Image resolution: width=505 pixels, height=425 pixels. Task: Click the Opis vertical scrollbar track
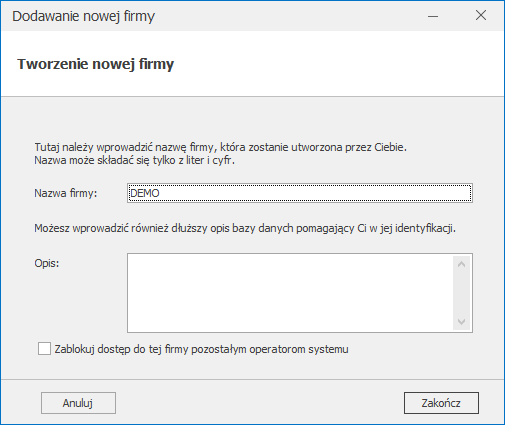pyautogui.click(x=462, y=293)
